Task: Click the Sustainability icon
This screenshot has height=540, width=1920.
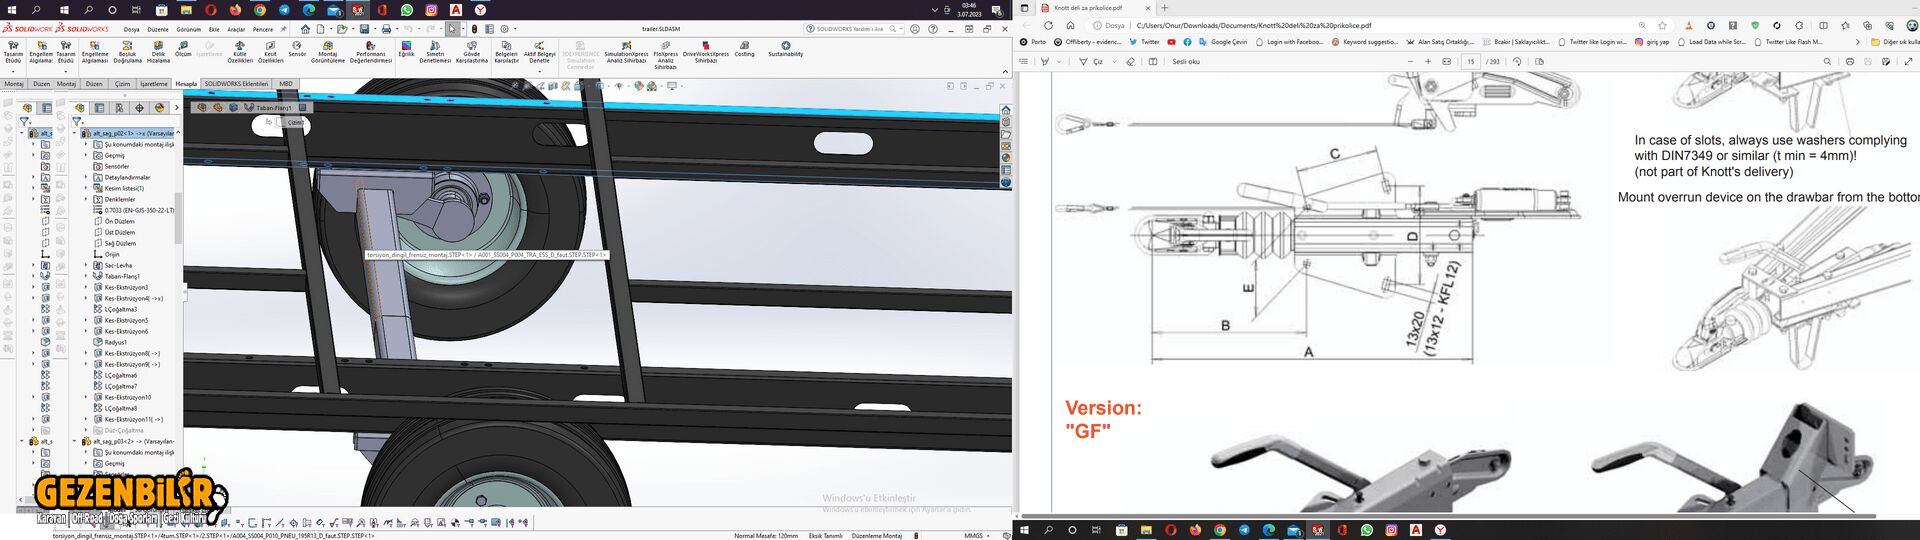Action: coord(785,48)
